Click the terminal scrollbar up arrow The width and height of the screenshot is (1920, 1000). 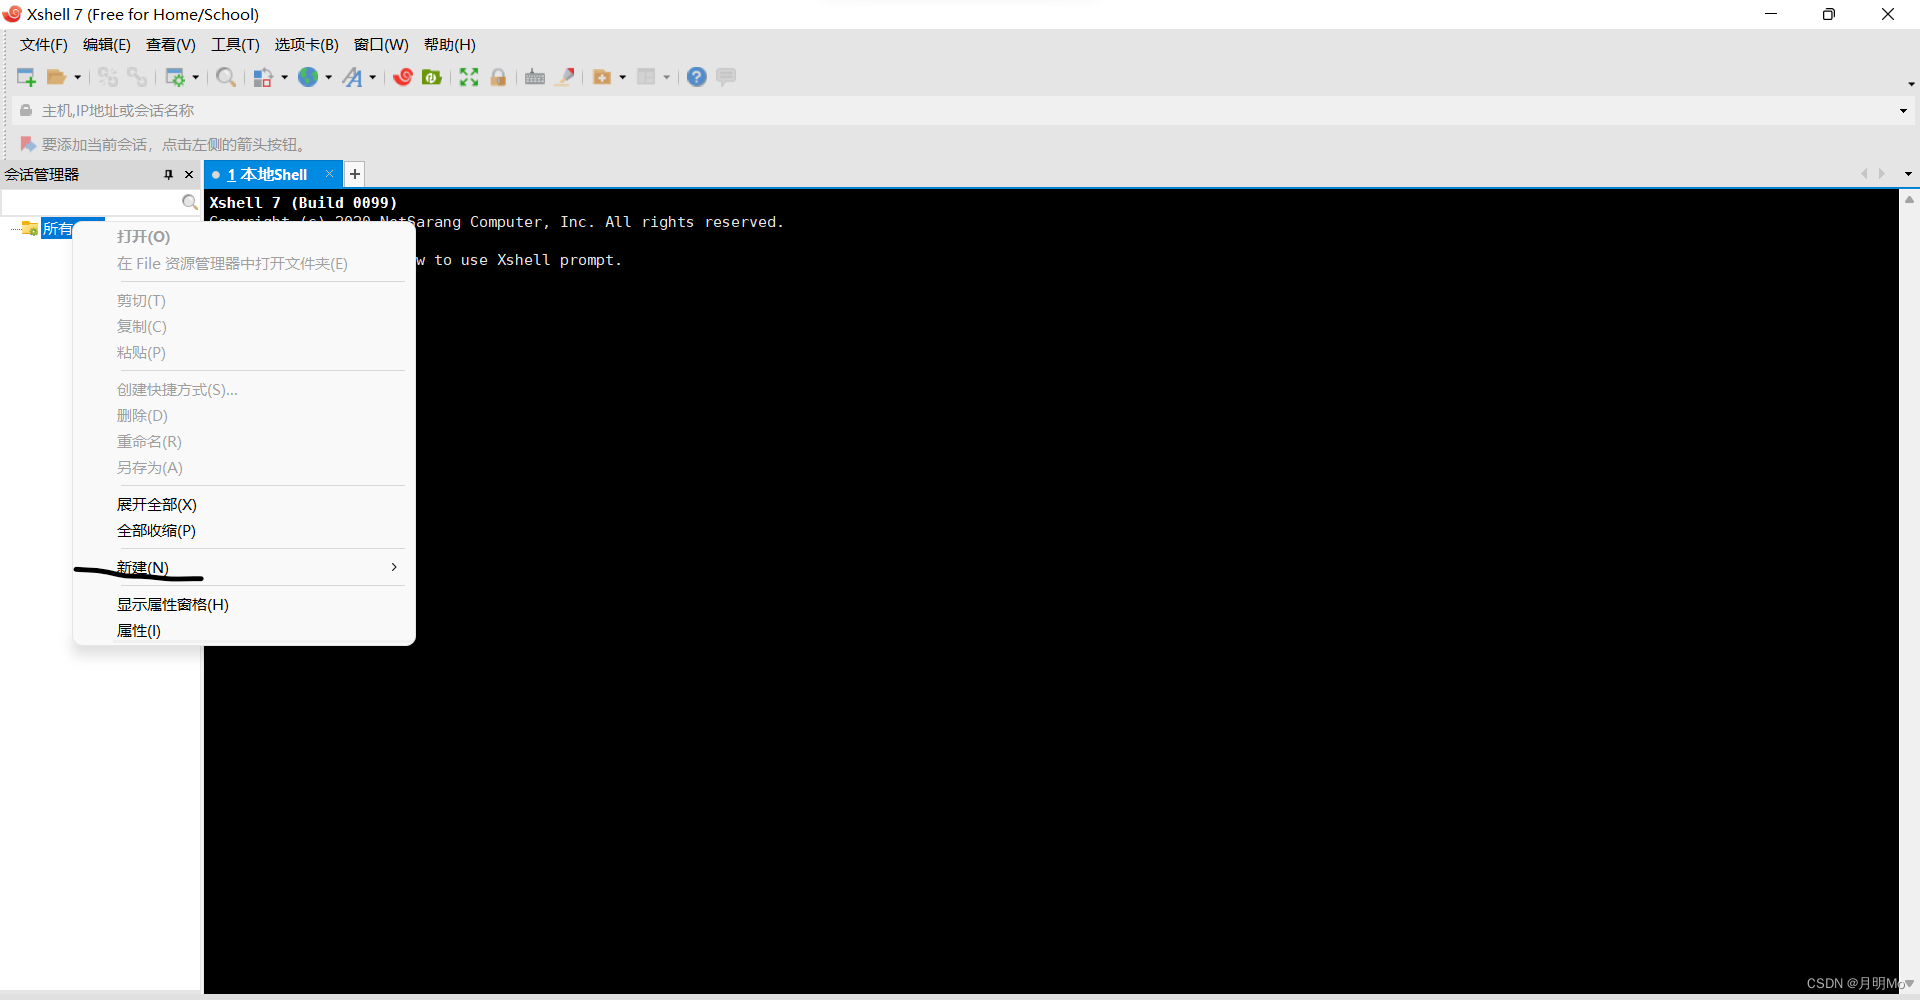tap(1909, 200)
